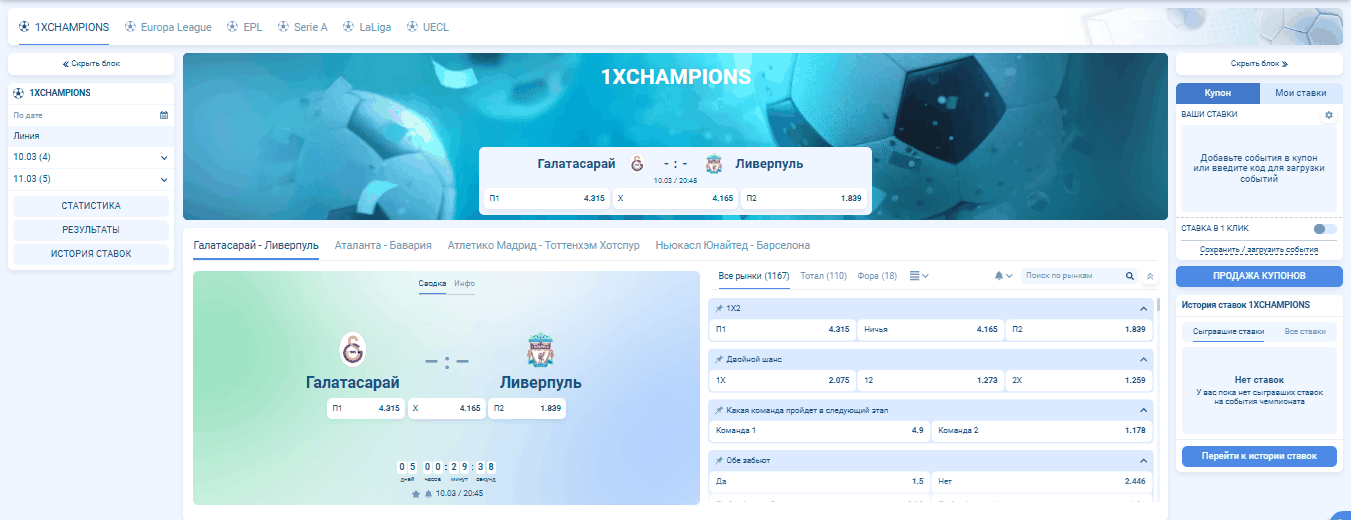
Task: Bet on Ничья 4.165 in 1X2 market
Action: [930, 329]
